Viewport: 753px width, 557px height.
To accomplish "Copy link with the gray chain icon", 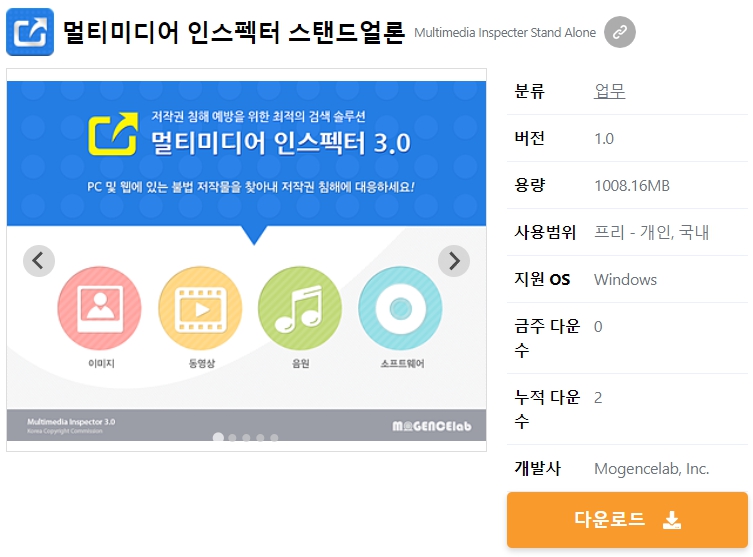I will [x=619, y=32].
